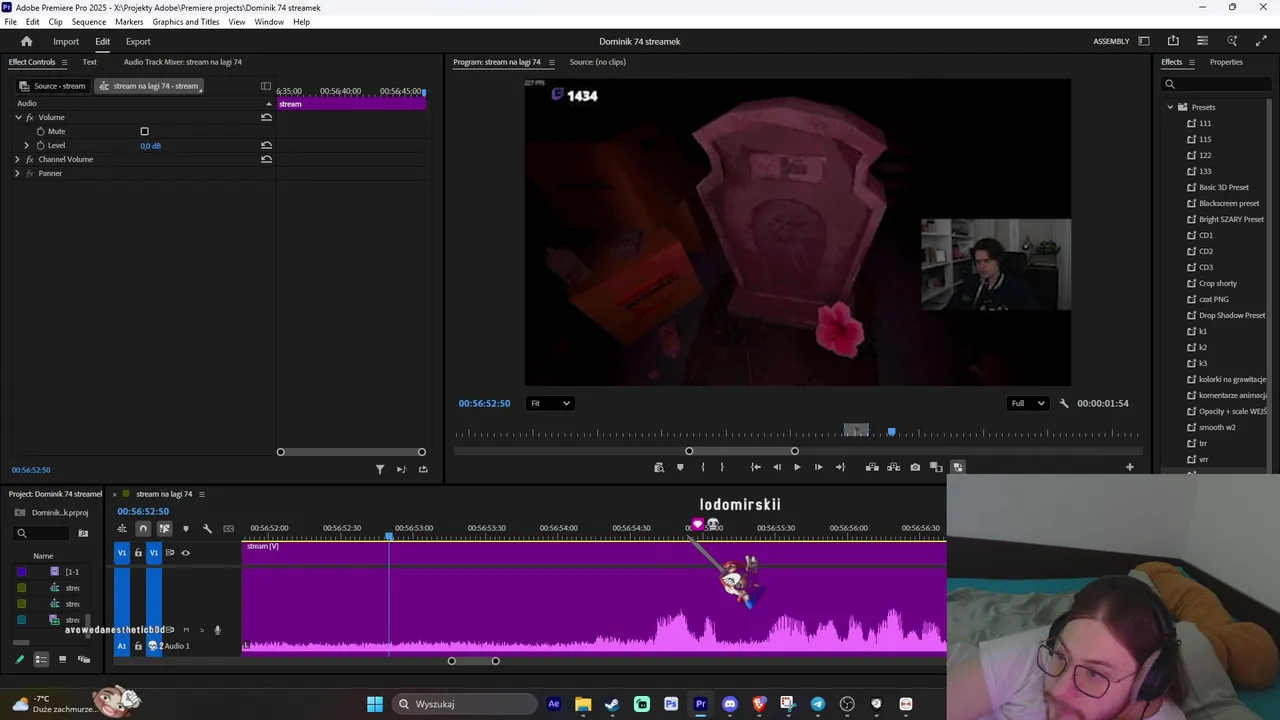
Task: Open the timeline captions track options
Action: [229, 528]
